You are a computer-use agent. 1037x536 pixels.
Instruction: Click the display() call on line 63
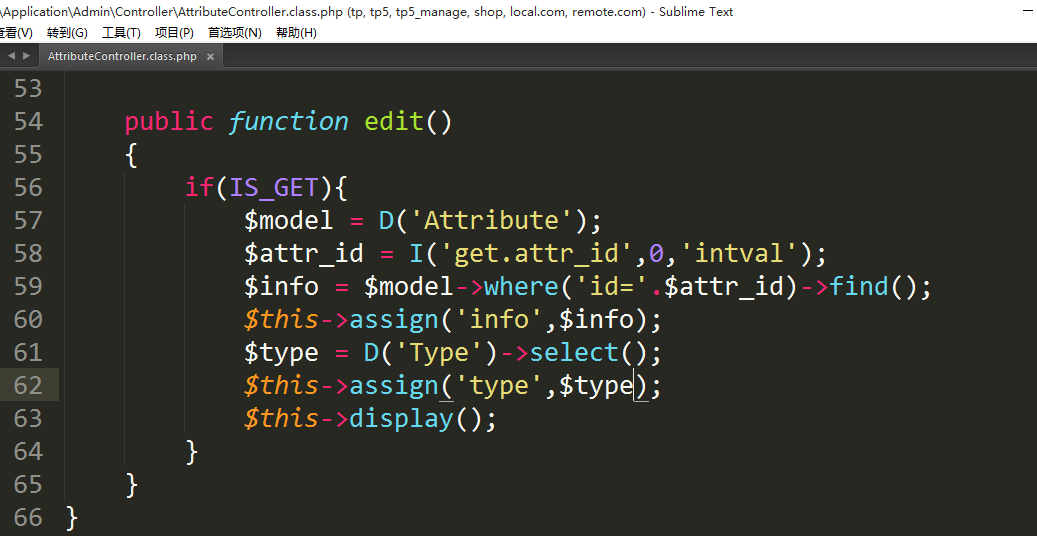pos(401,419)
